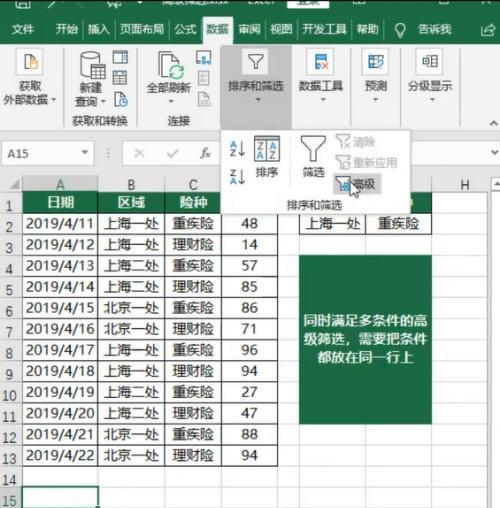Click the formula bar confirm checkmark icon
Image resolution: width=500 pixels, height=508 pixels.
tap(173, 153)
